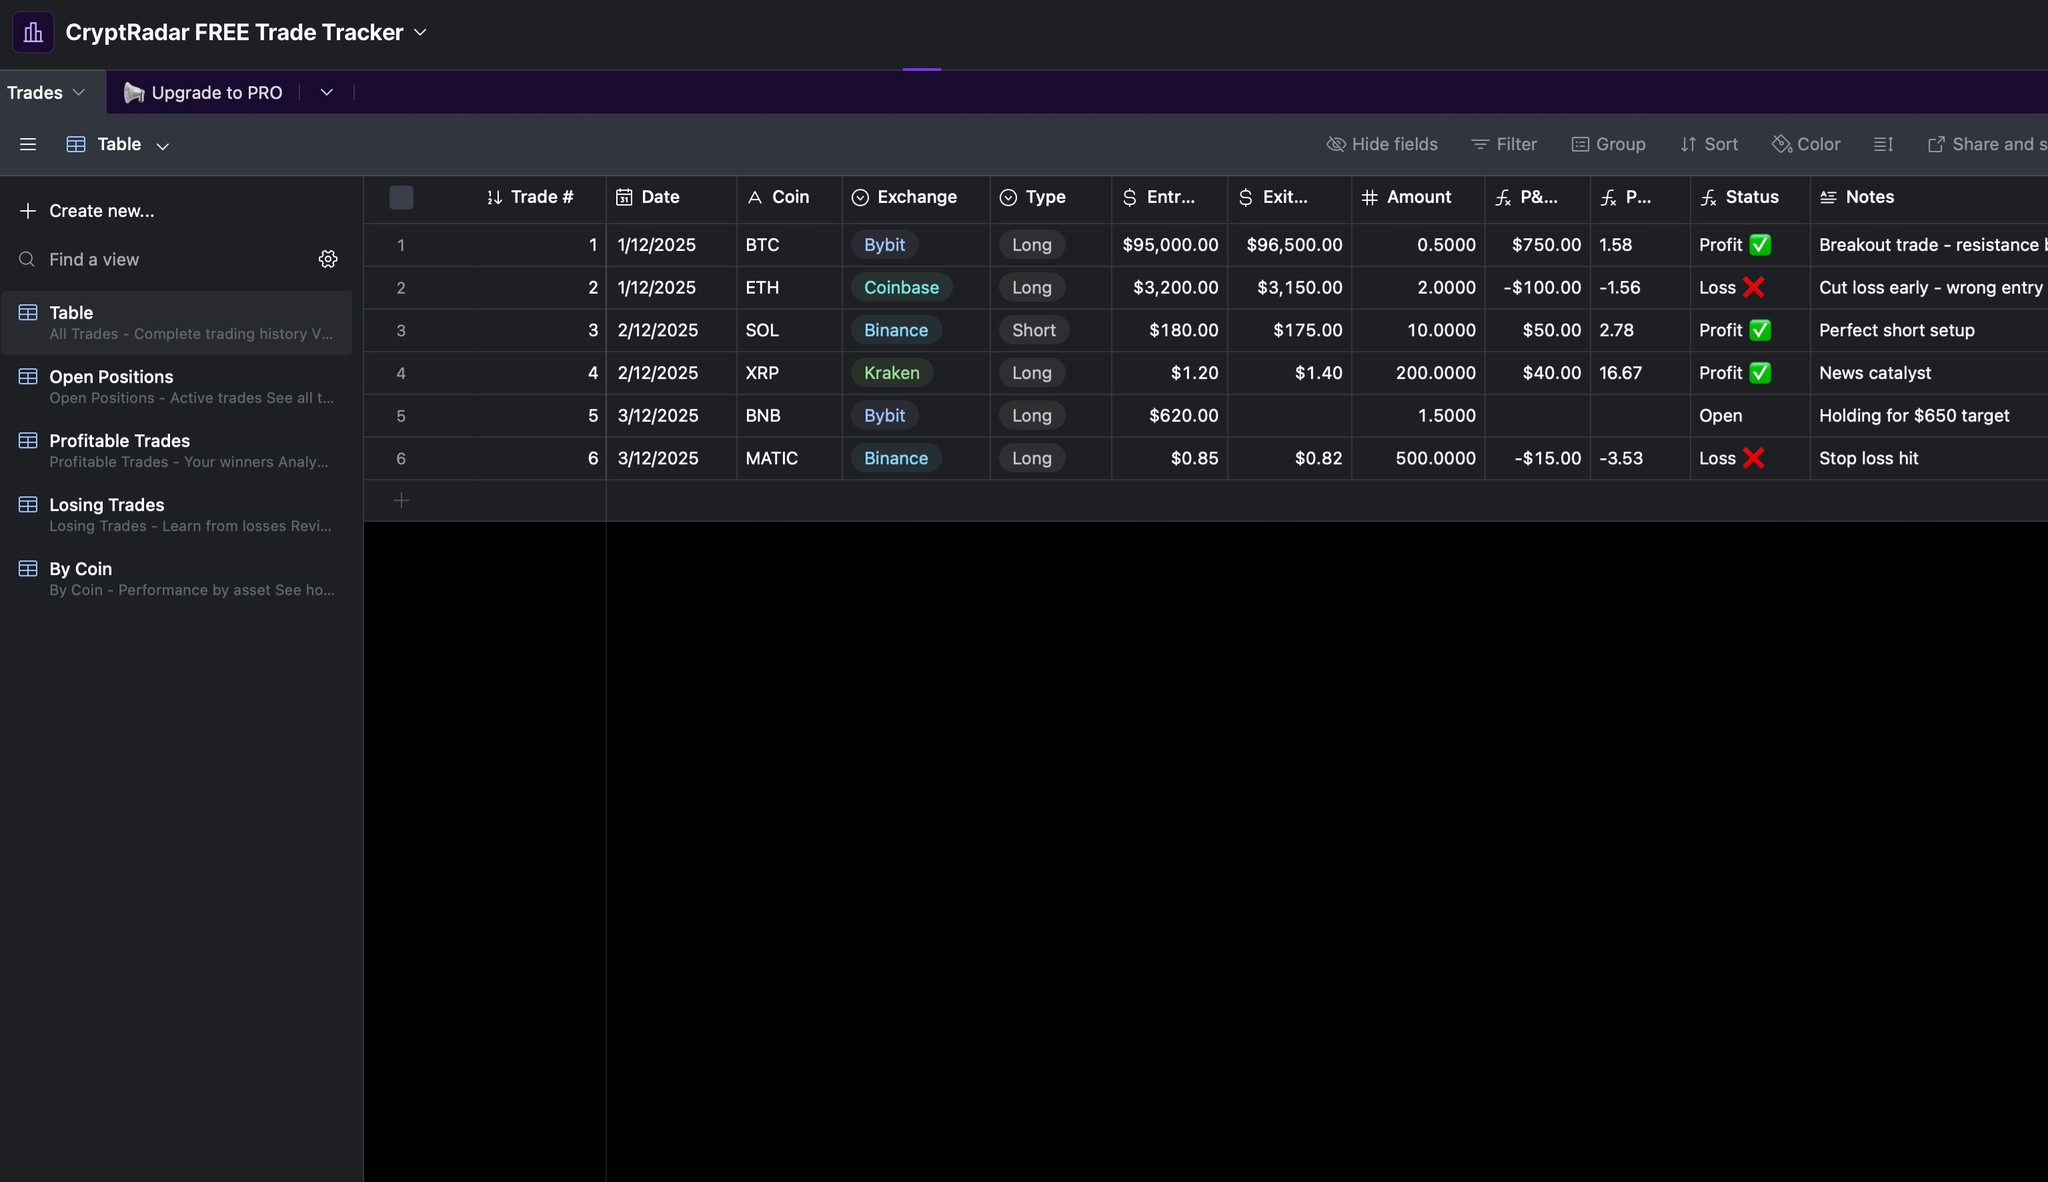Open the Color coloring options
The width and height of the screenshot is (2048, 1182).
coord(1806,144)
